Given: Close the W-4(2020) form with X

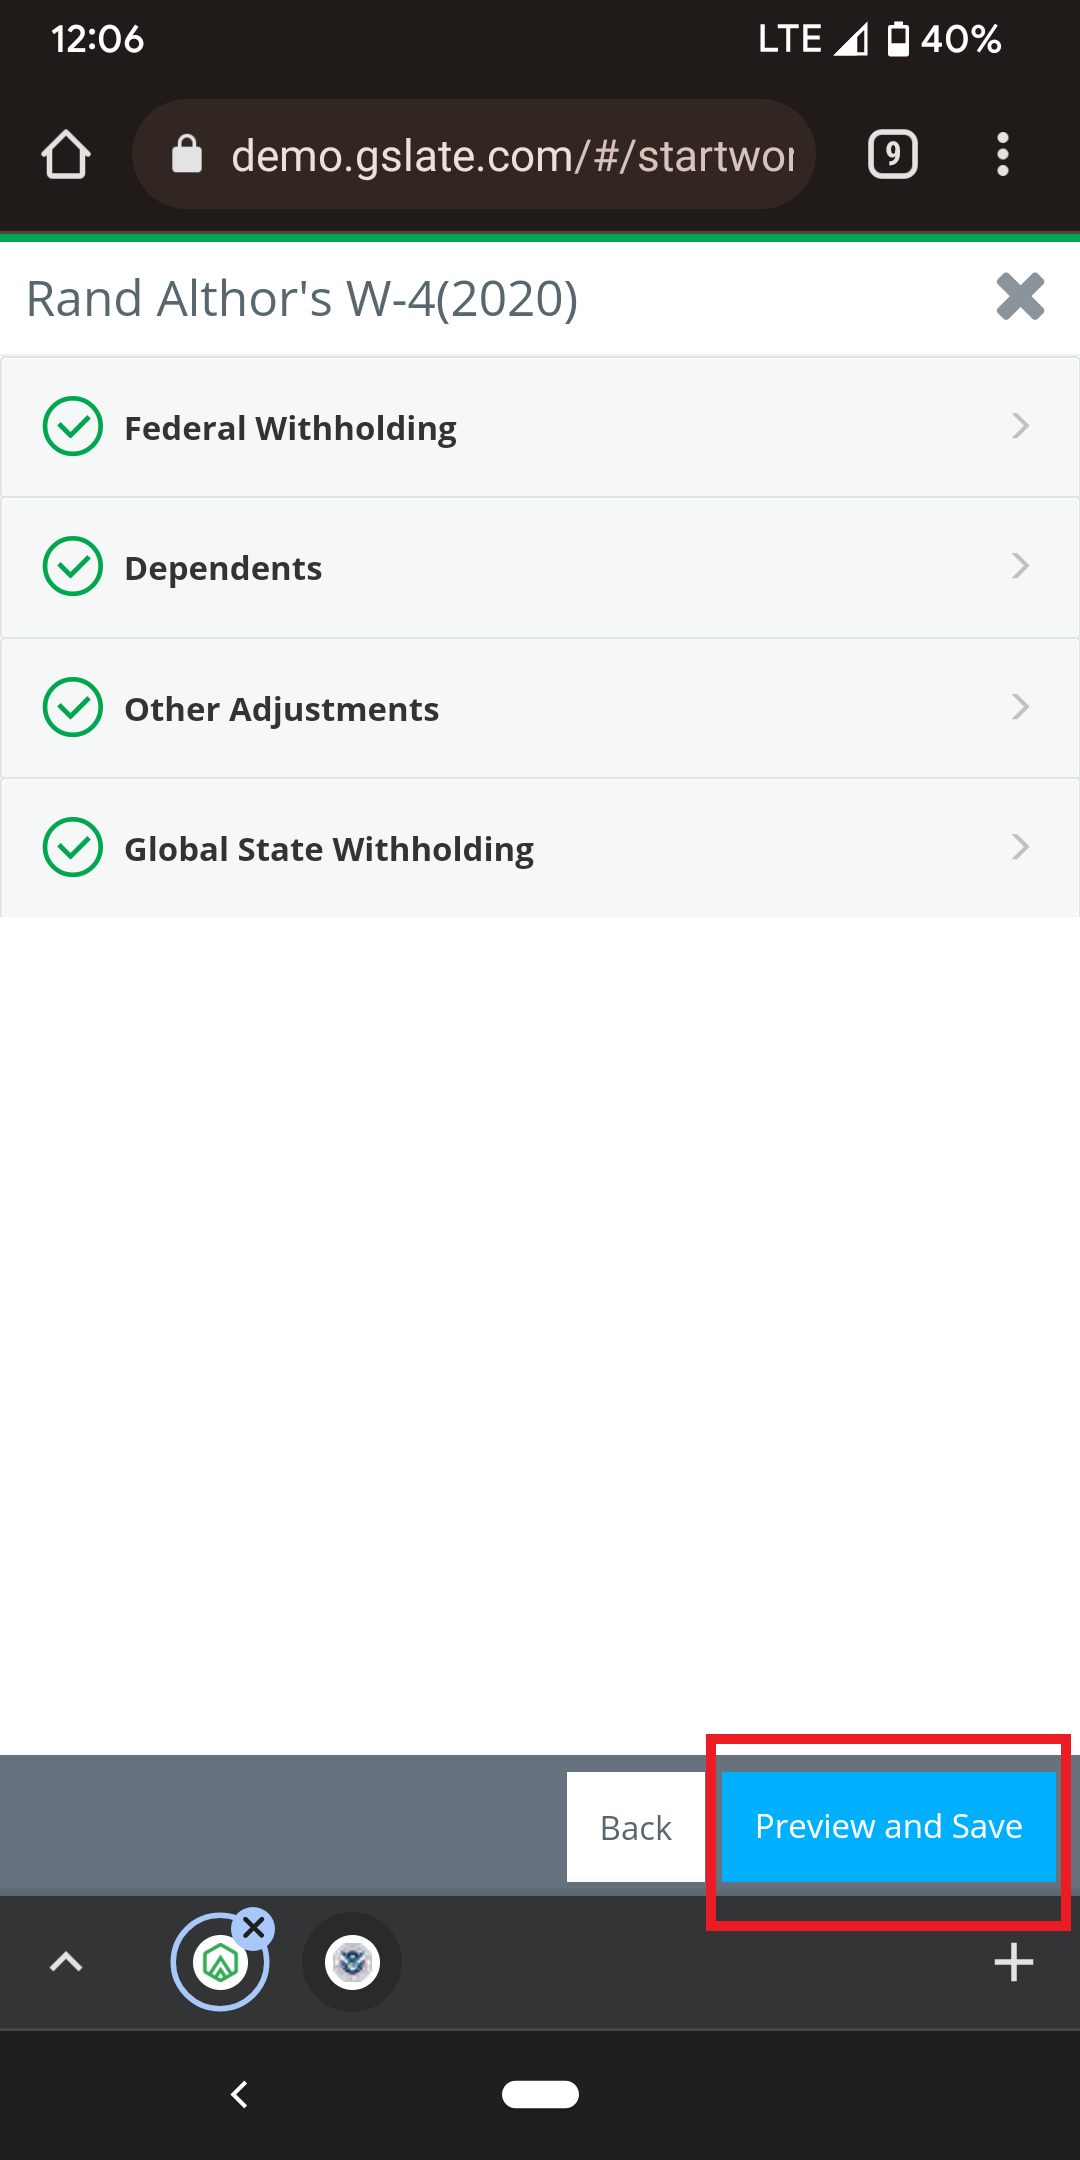Looking at the screenshot, I should point(1020,297).
